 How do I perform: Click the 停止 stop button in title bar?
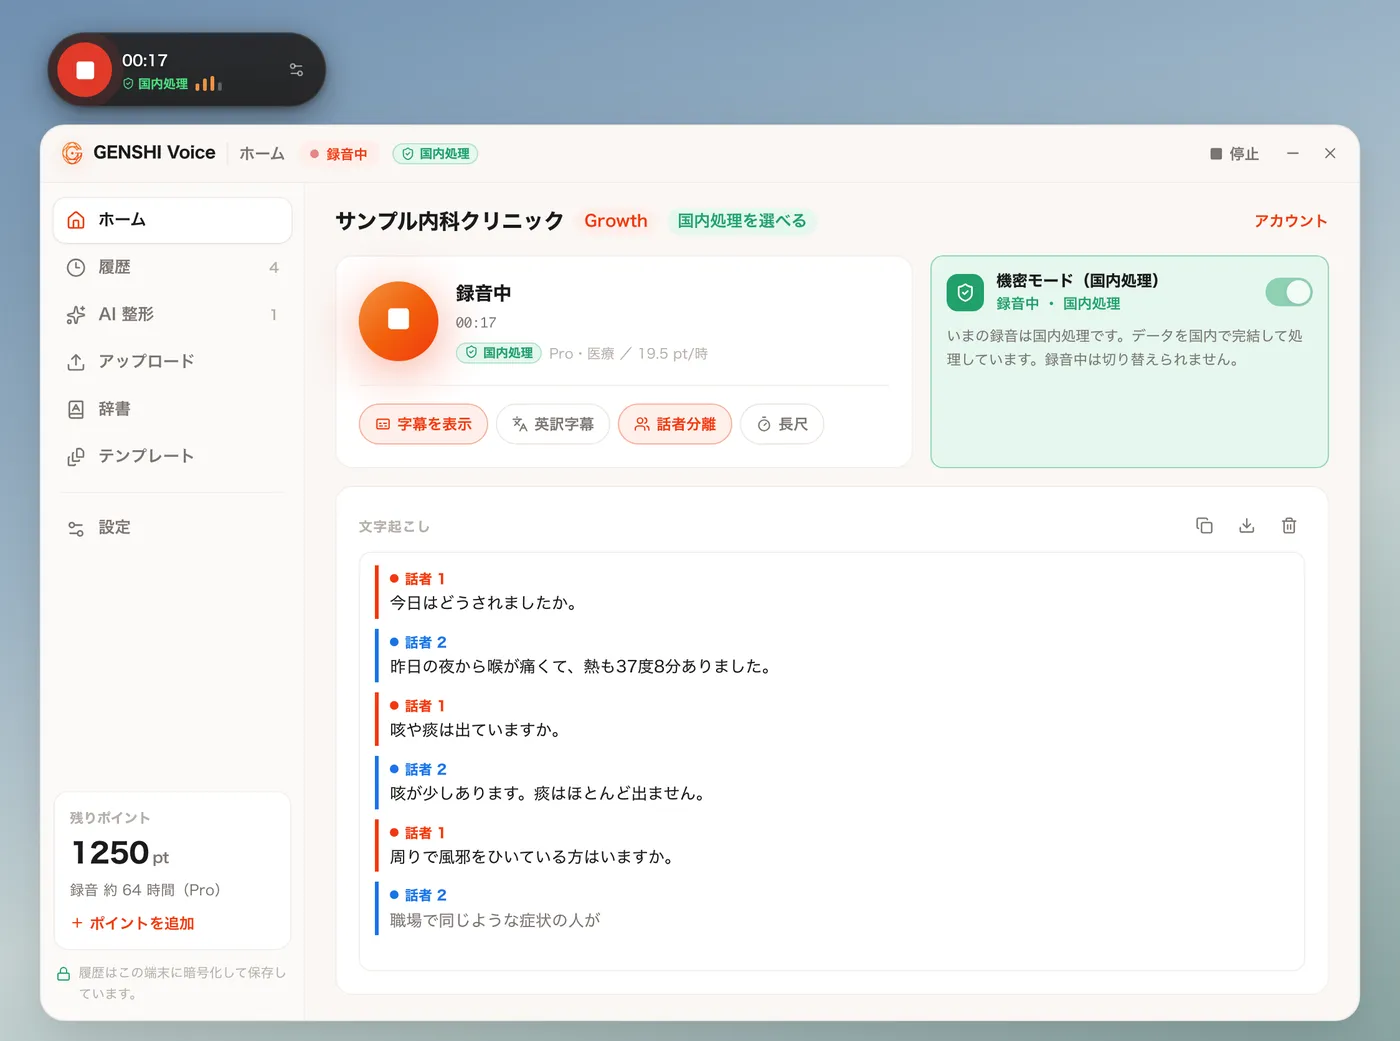(1234, 154)
